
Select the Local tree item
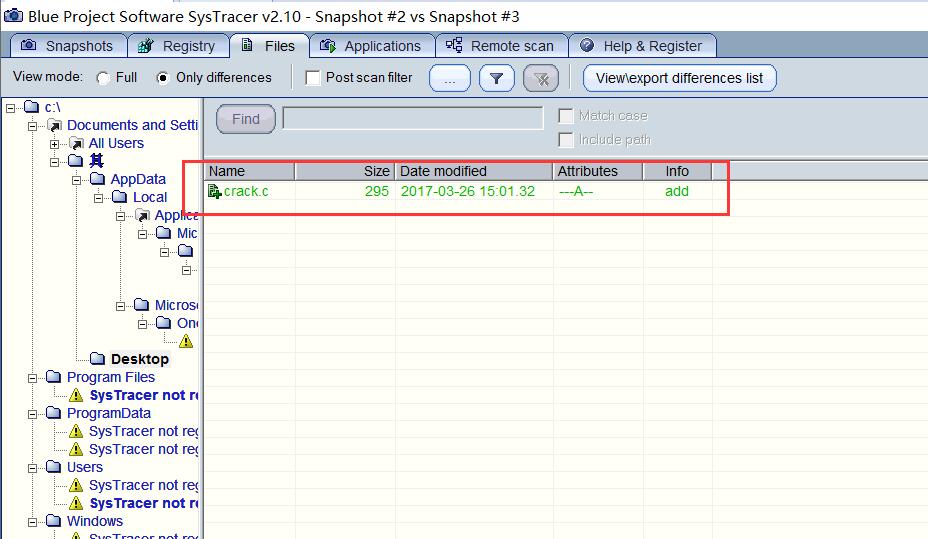[150, 197]
